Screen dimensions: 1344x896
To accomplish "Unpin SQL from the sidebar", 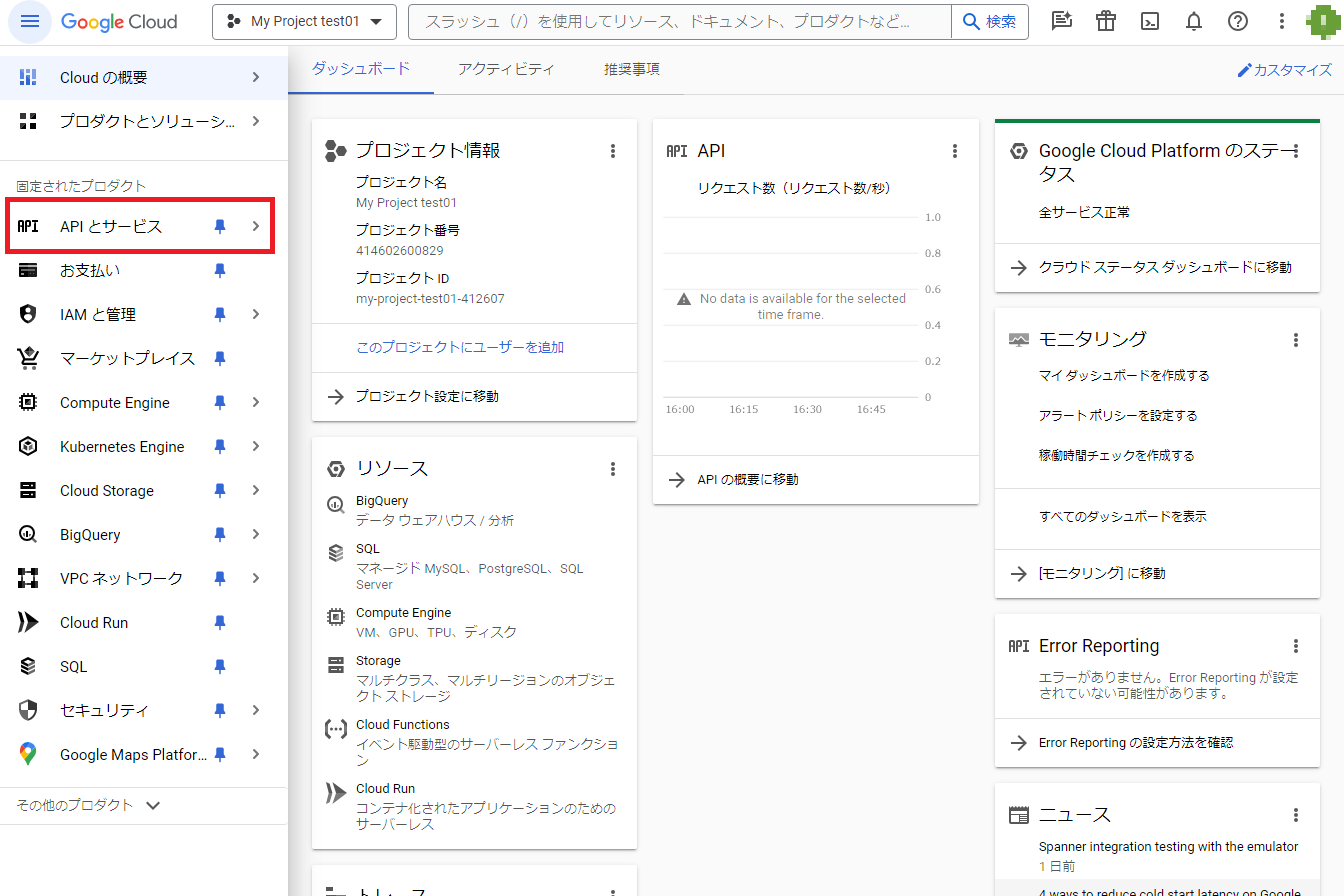I will click(x=219, y=666).
